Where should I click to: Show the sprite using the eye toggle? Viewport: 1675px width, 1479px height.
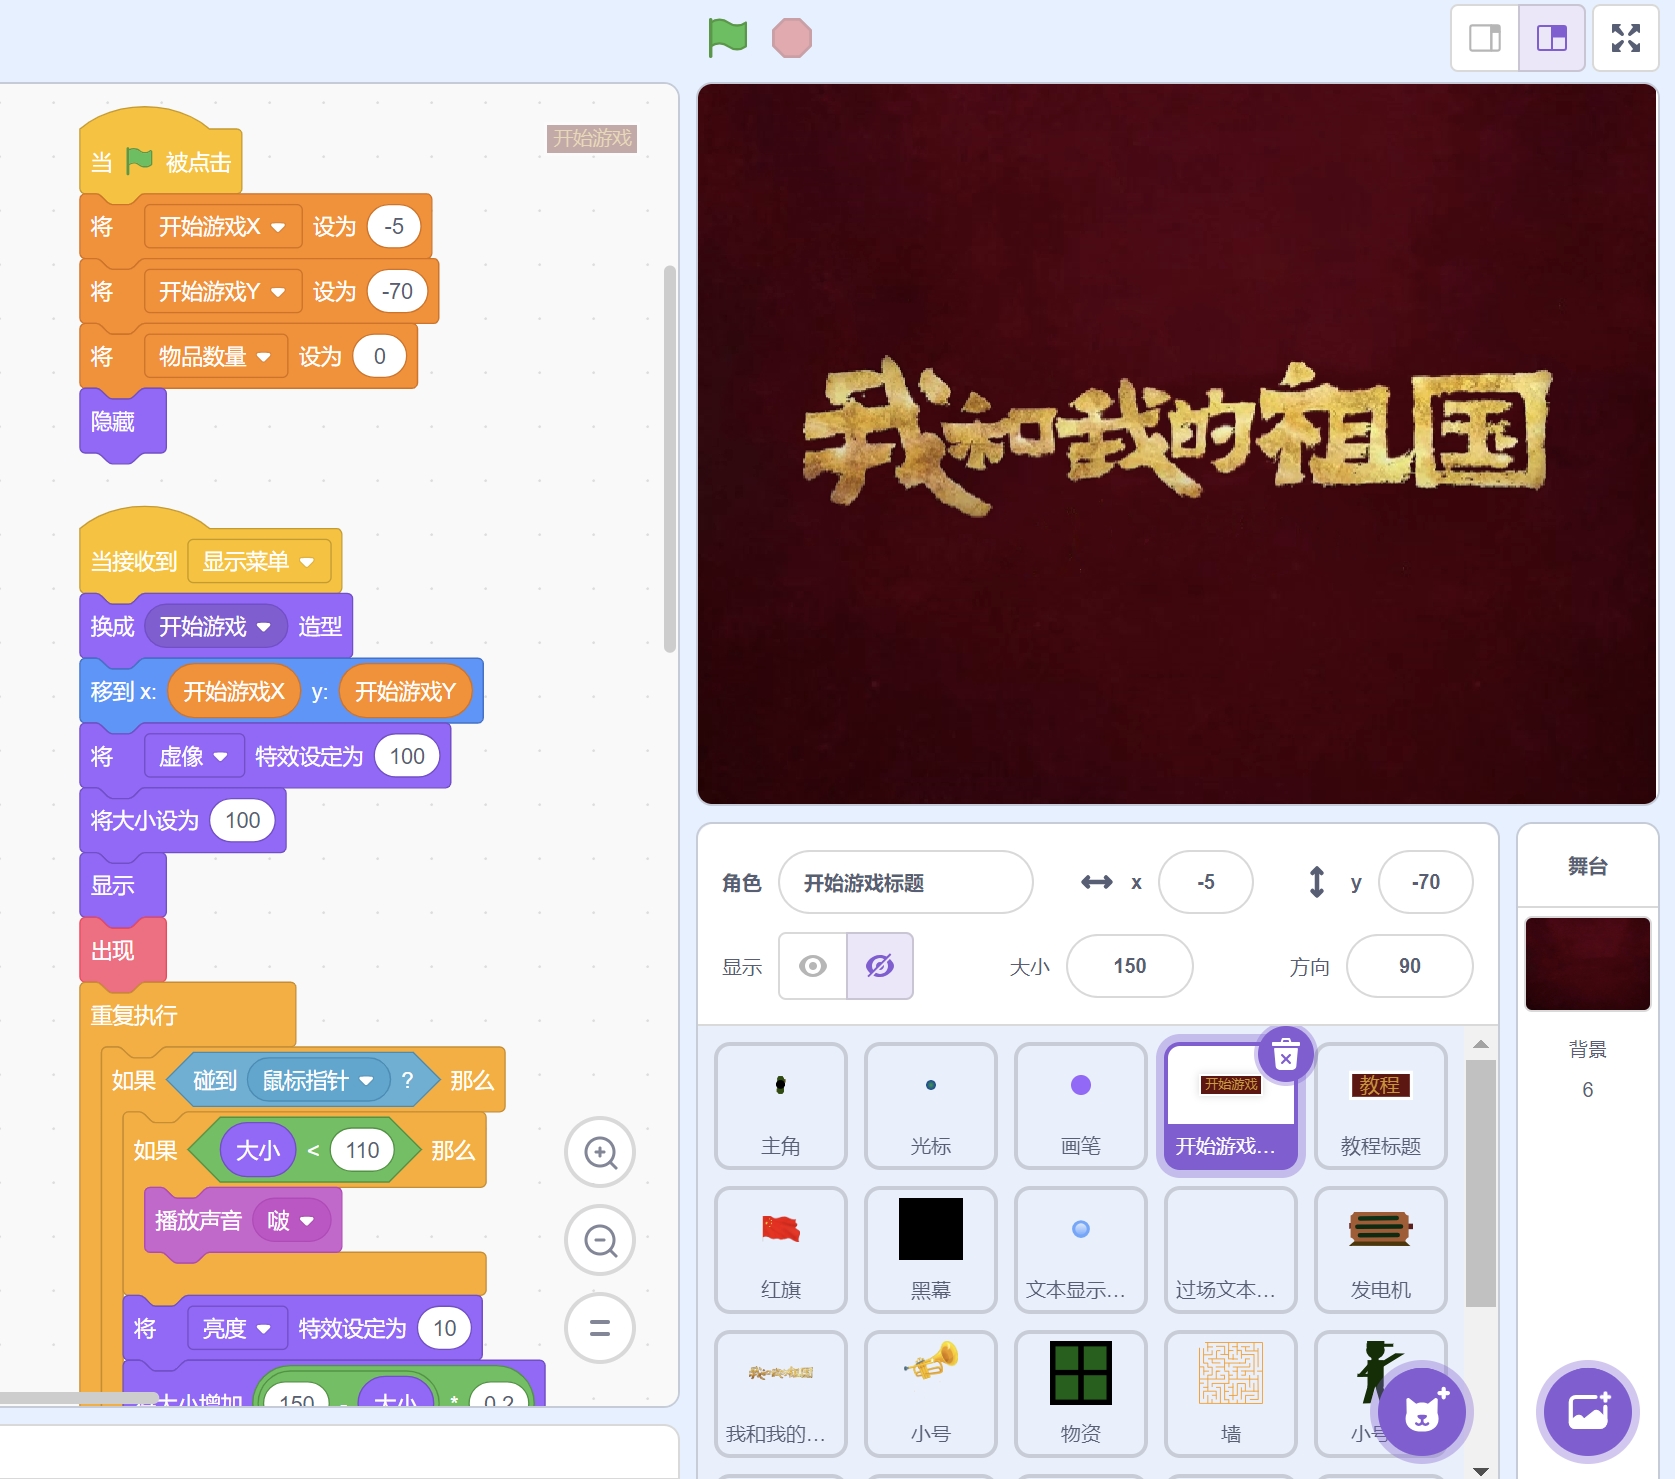(813, 966)
